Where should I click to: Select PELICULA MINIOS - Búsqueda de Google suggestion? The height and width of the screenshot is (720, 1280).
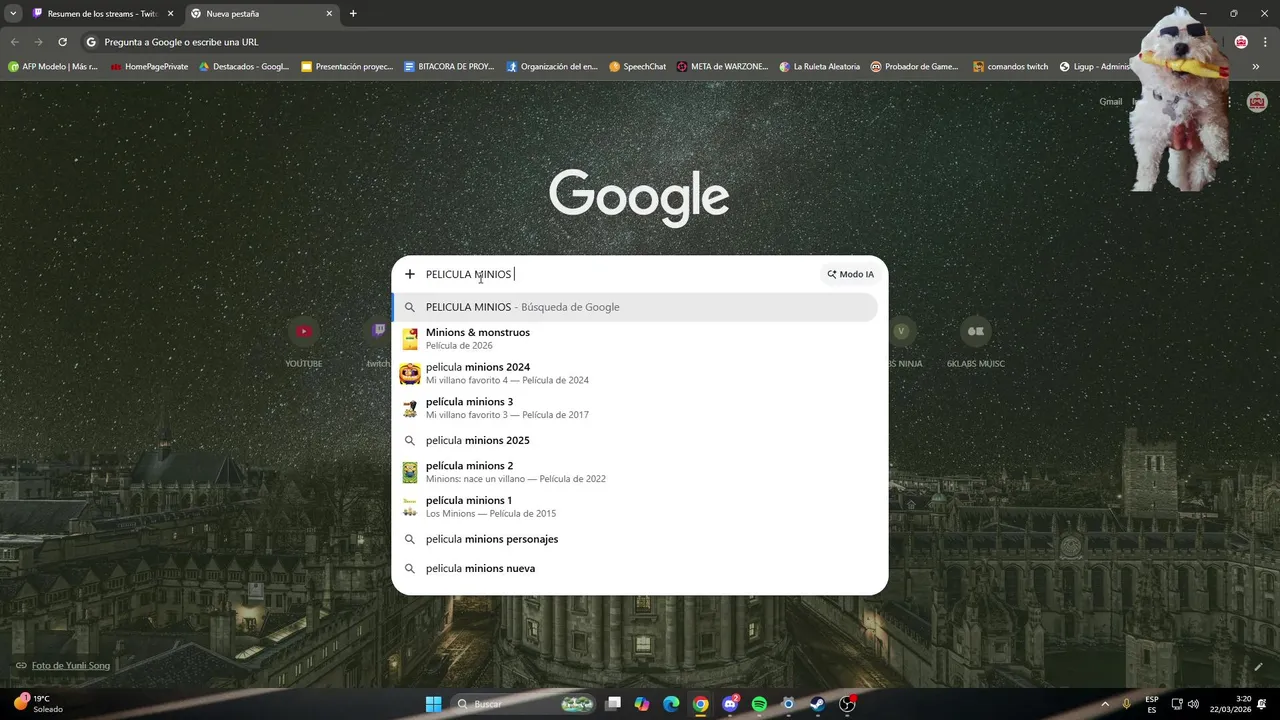[x=636, y=307]
